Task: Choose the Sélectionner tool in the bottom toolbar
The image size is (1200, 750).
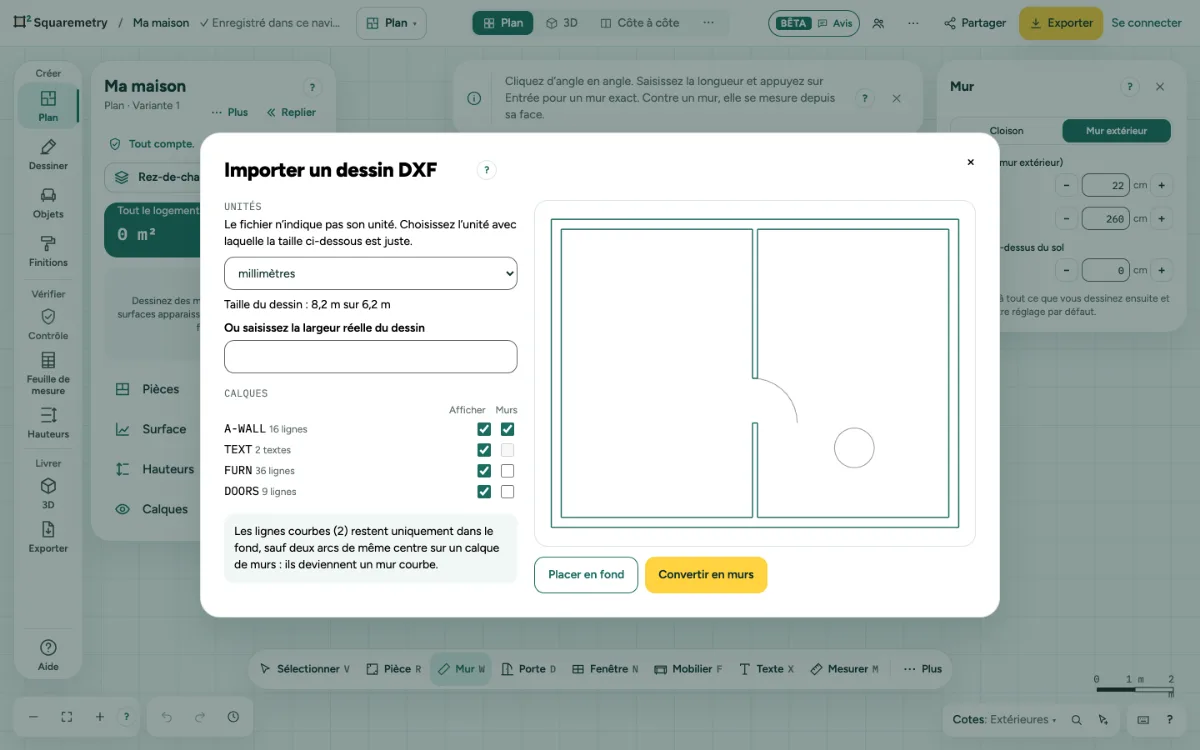Action: (305, 669)
